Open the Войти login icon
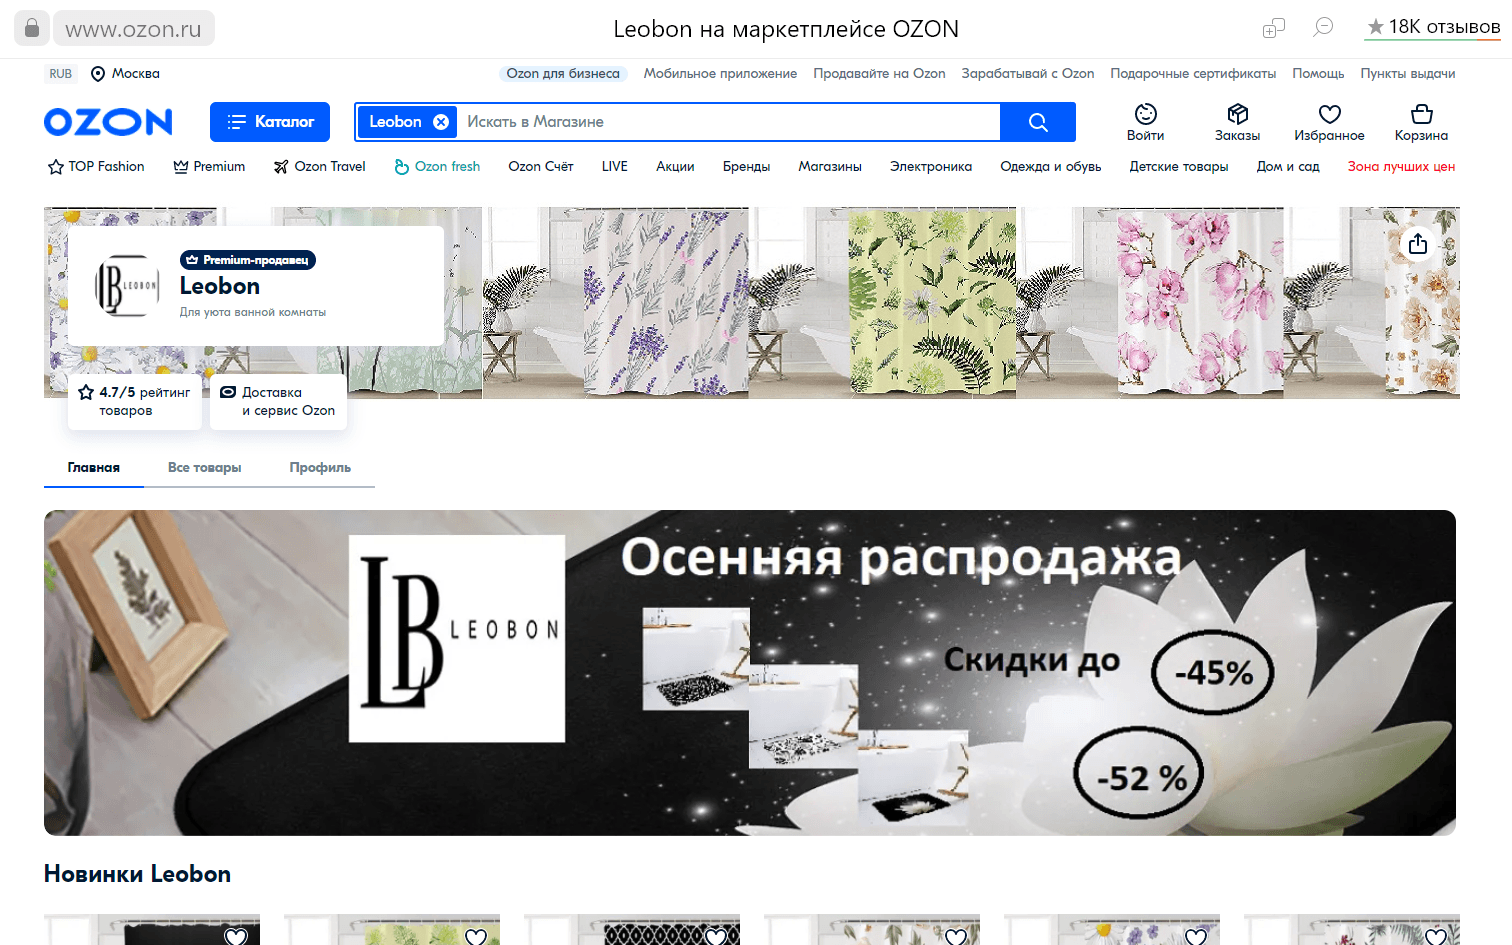The width and height of the screenshot is (1512, 945). pos(1146,122)
